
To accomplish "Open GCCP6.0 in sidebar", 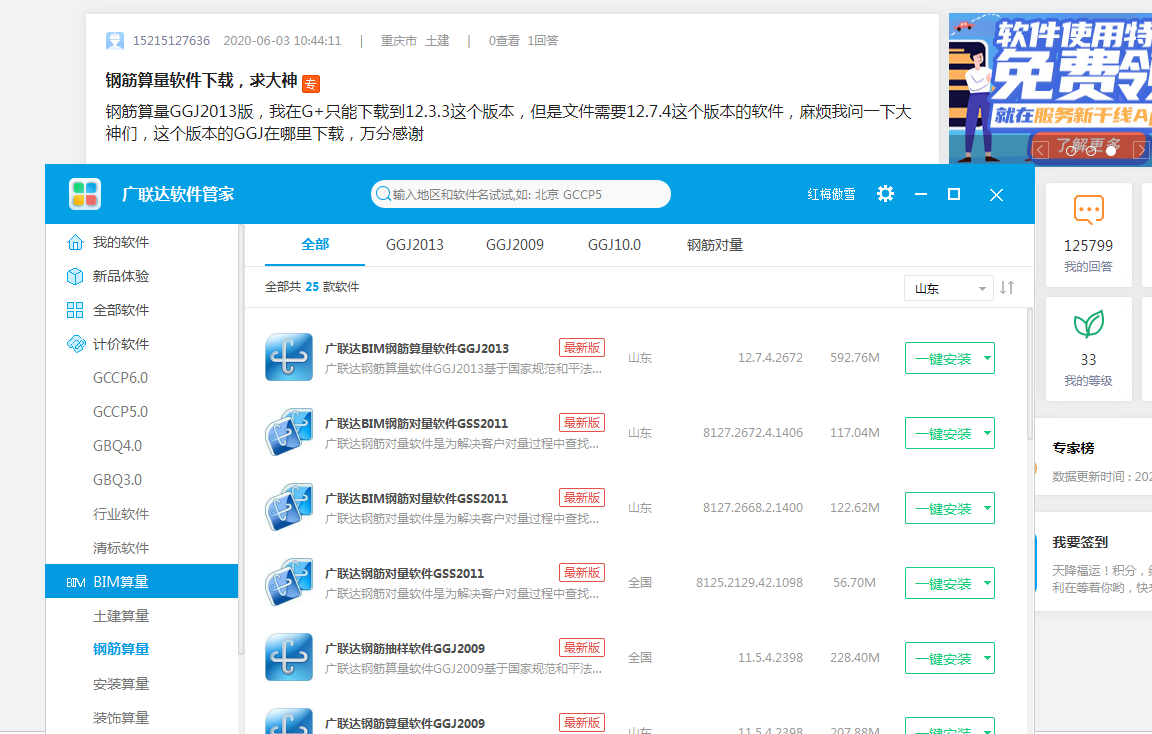I will pos(120,378).
